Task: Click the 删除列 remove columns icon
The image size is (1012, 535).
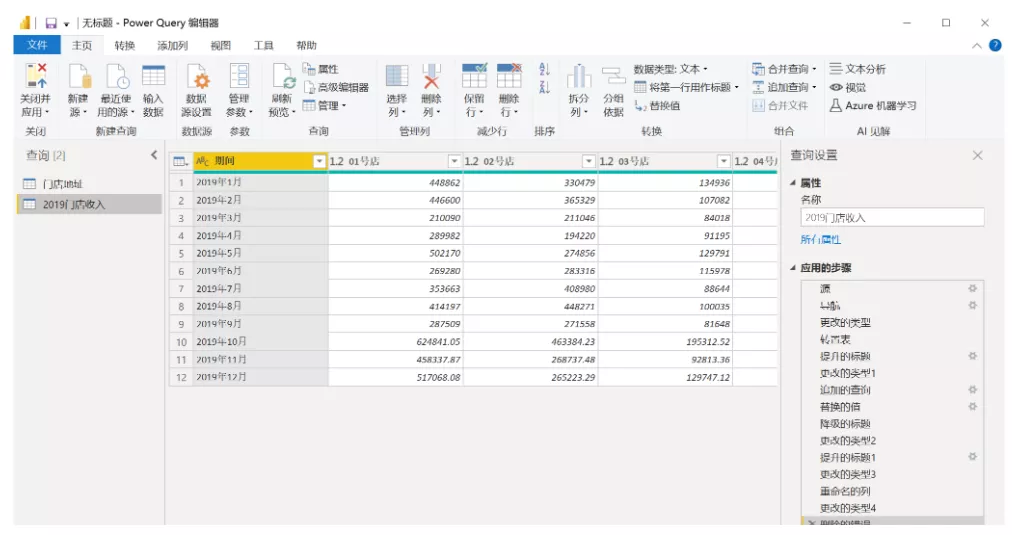Action: click(x=431, y=76)
